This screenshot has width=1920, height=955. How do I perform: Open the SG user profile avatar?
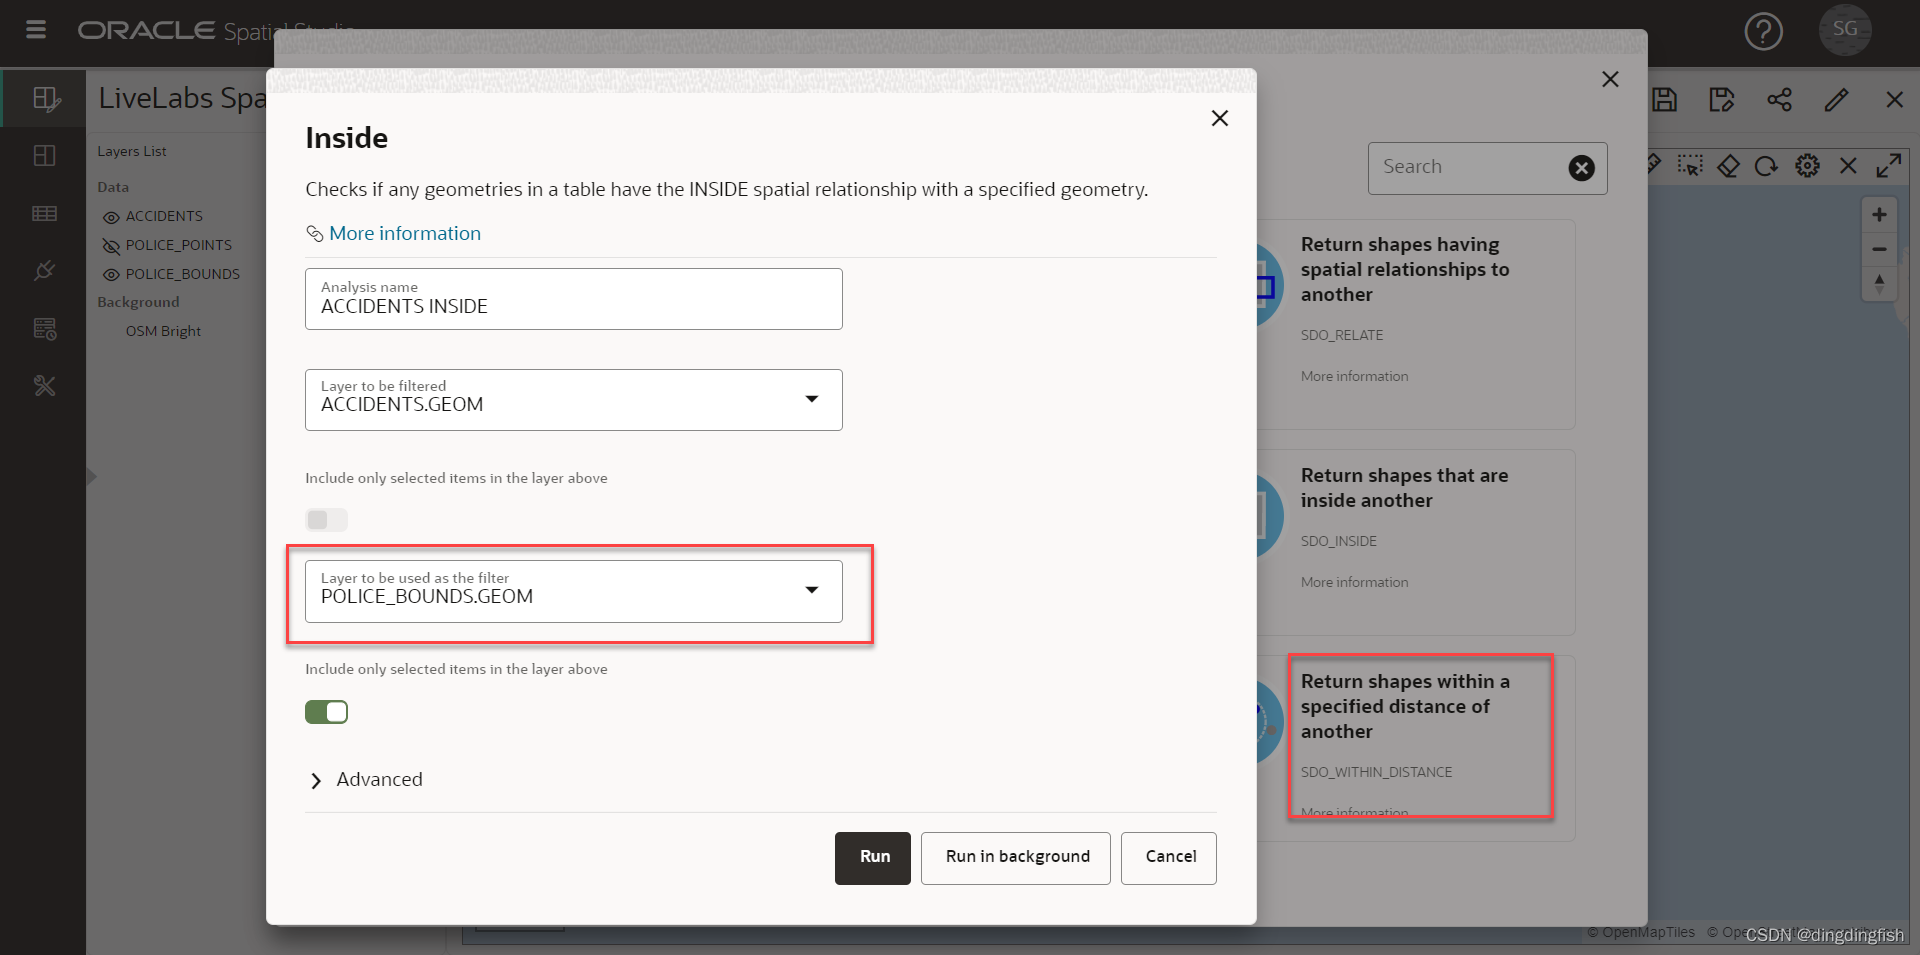point(1845,30)
